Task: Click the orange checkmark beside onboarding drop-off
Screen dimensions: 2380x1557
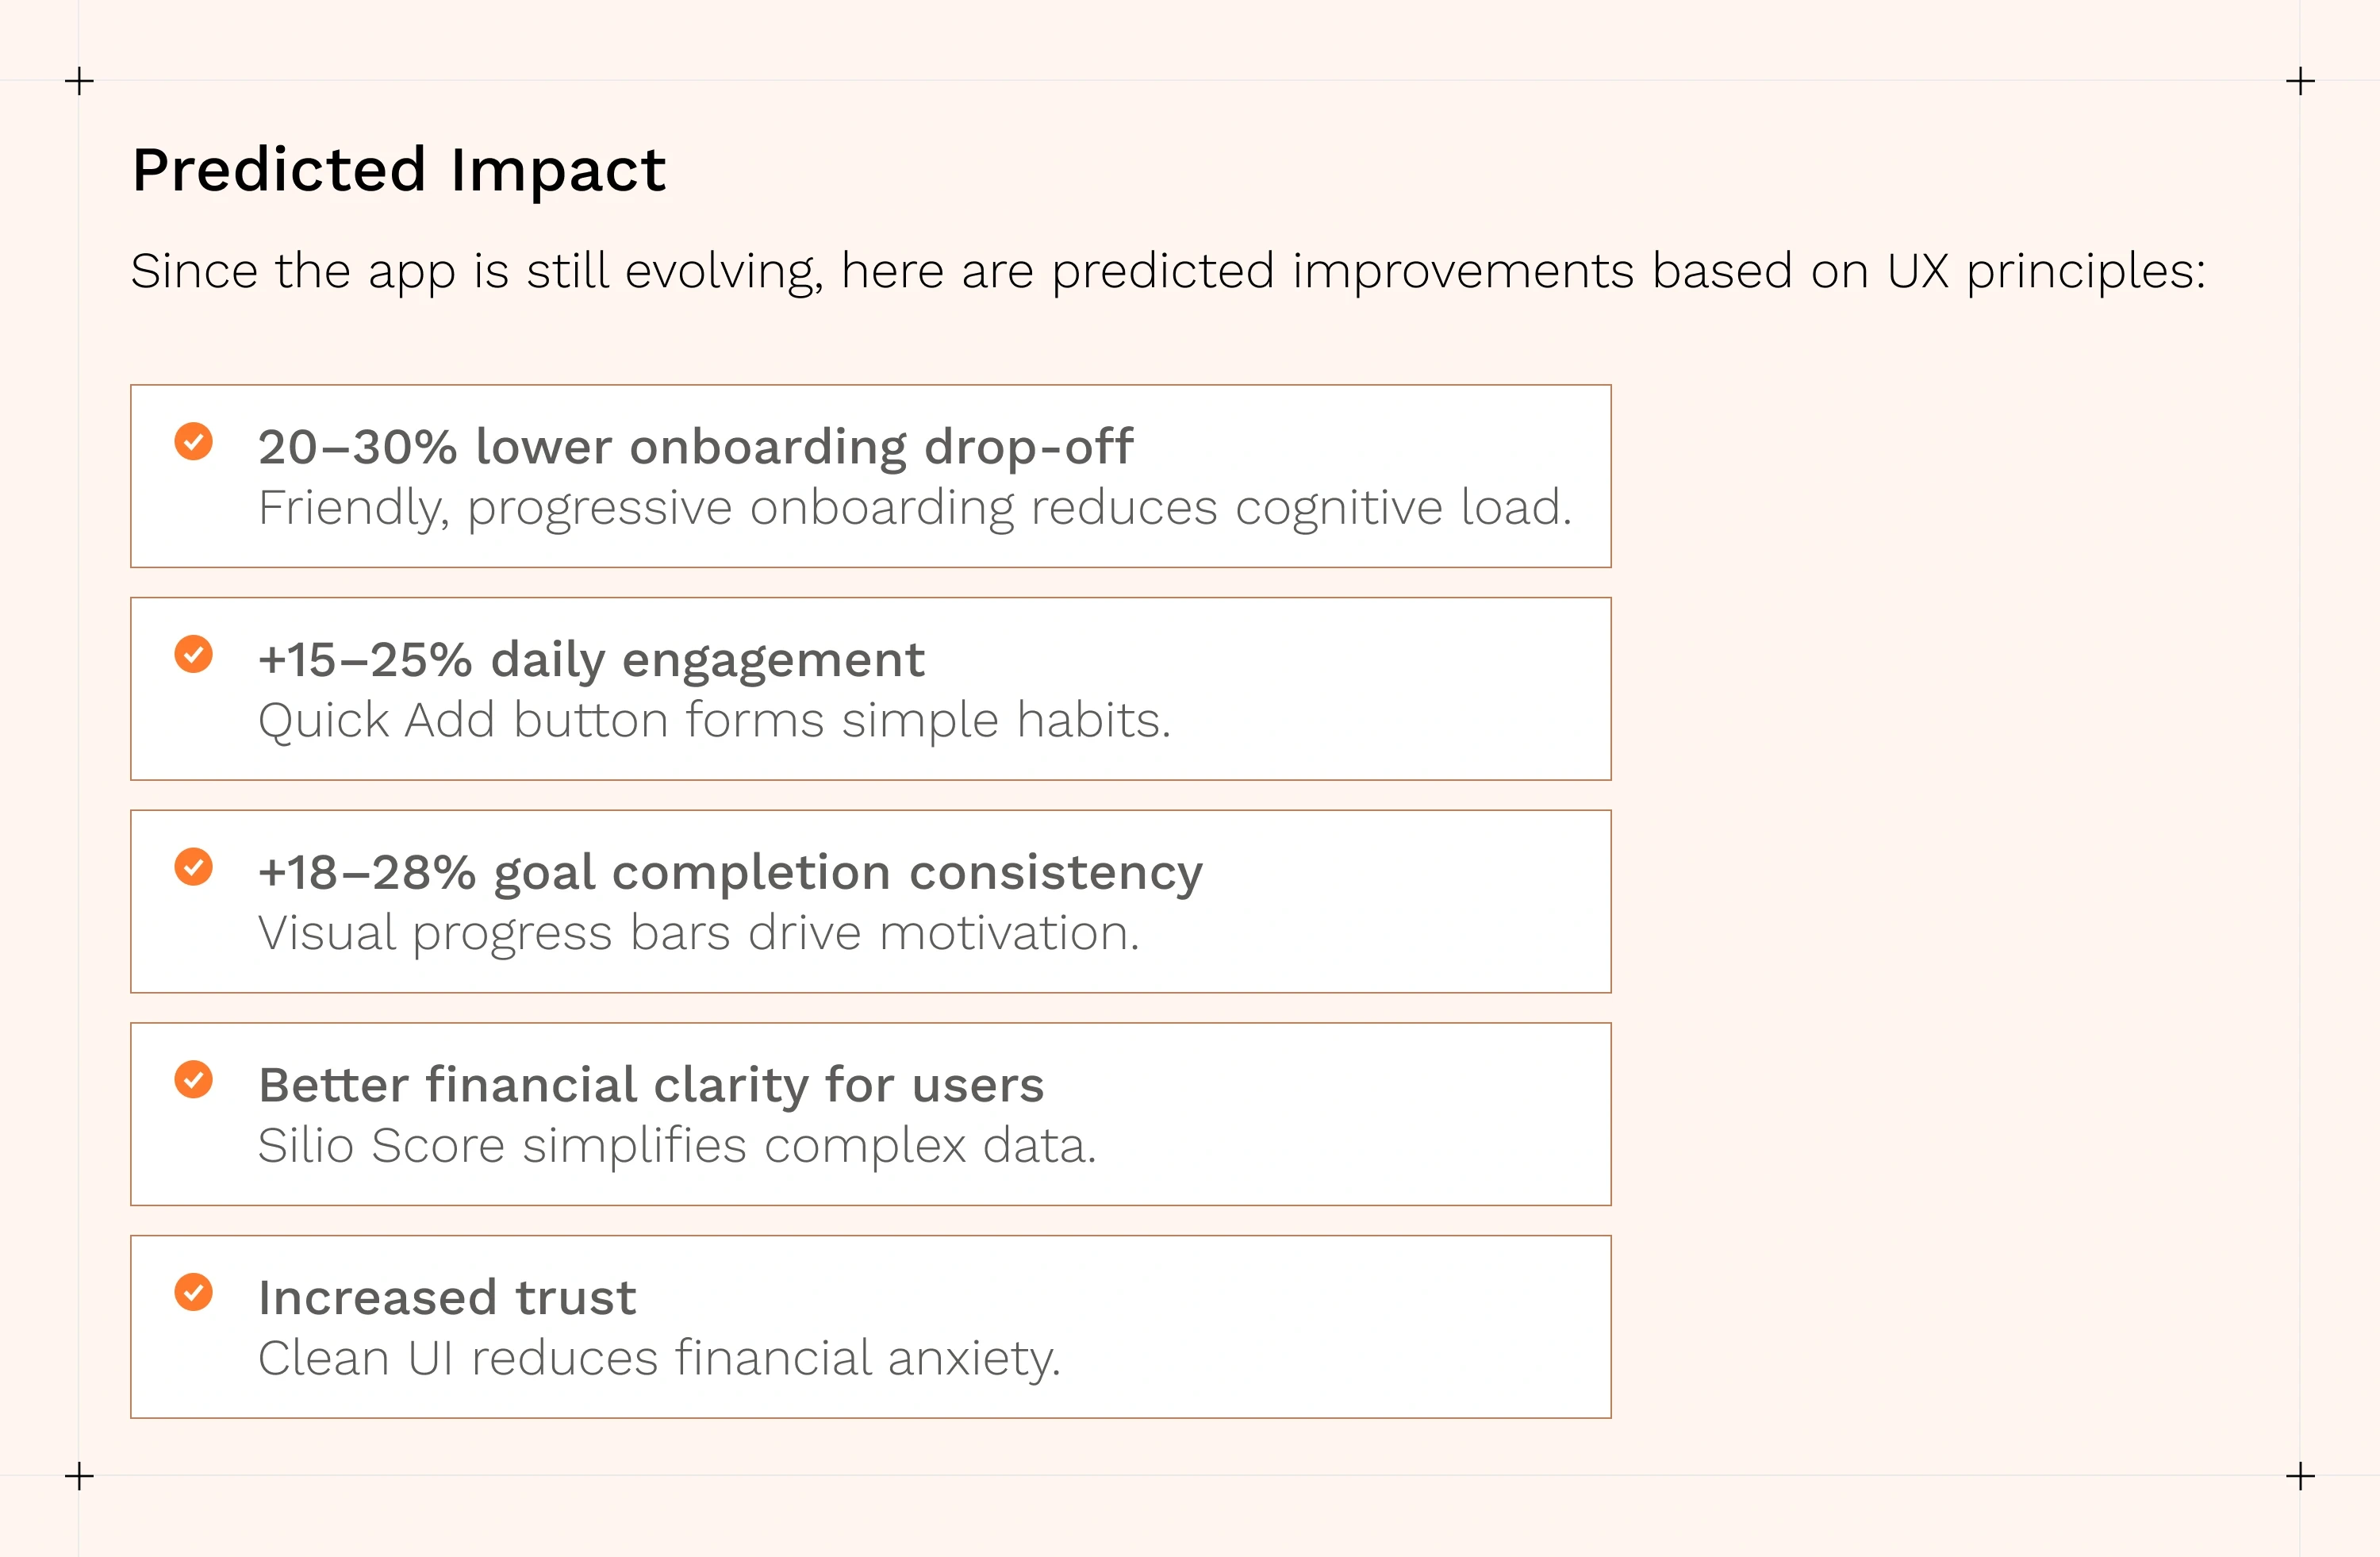Action: click(x=193, y=441)
